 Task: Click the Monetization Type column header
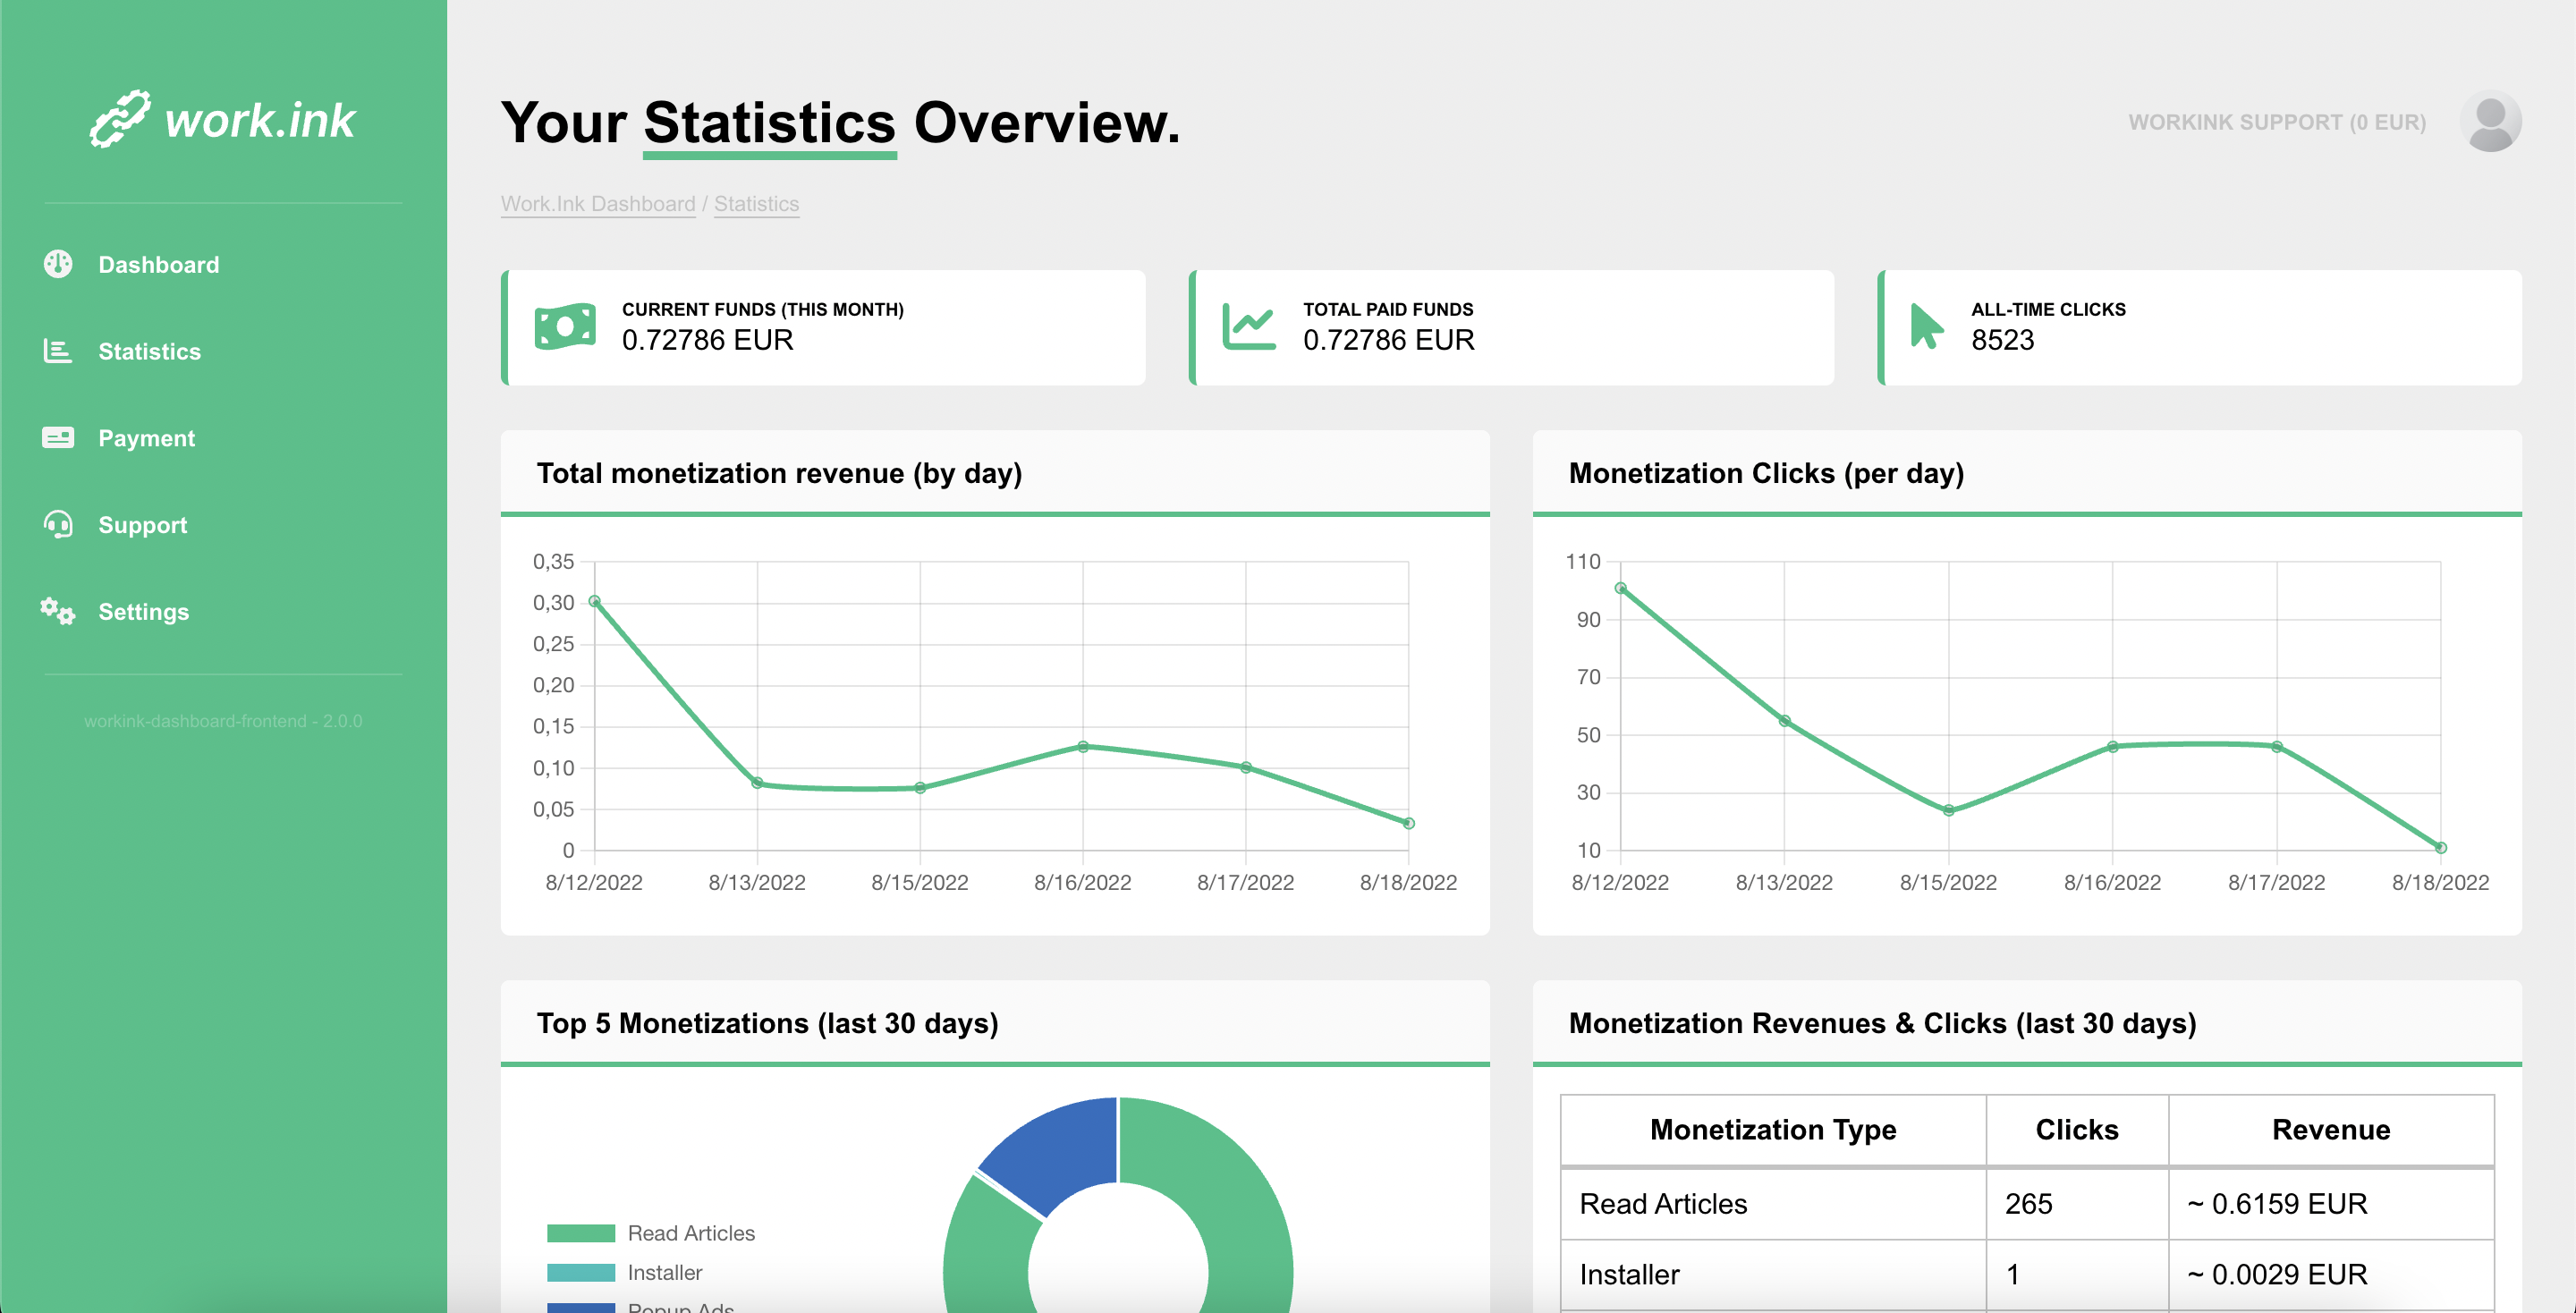coord(1773,1129)
